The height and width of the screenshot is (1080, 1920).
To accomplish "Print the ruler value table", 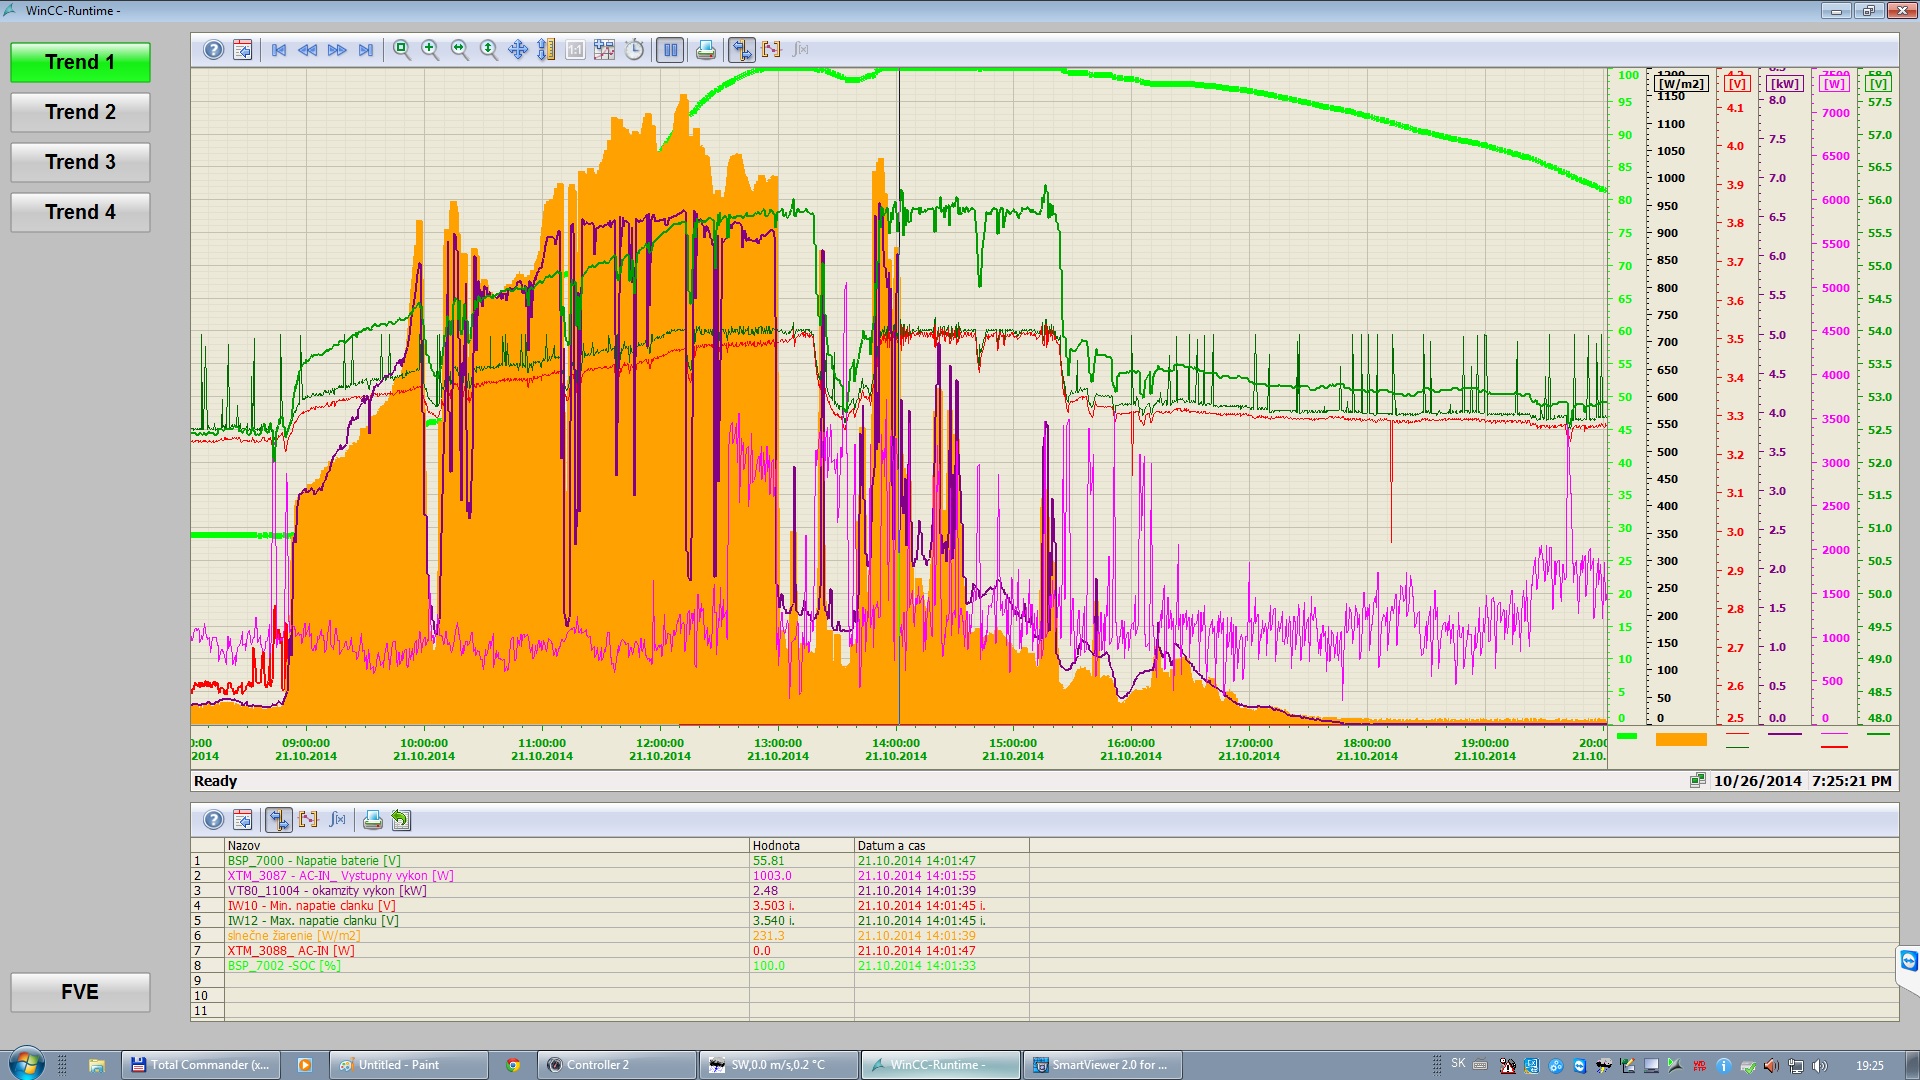I will click(x=372, y=820).
